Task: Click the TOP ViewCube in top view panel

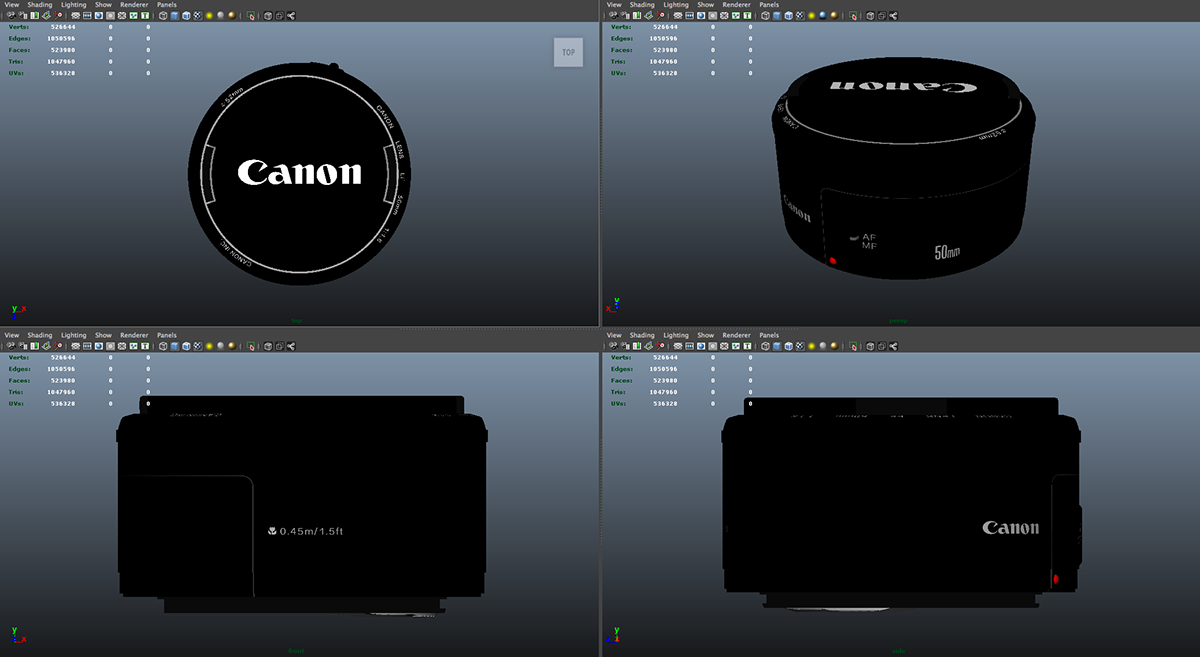Action: 568,52
